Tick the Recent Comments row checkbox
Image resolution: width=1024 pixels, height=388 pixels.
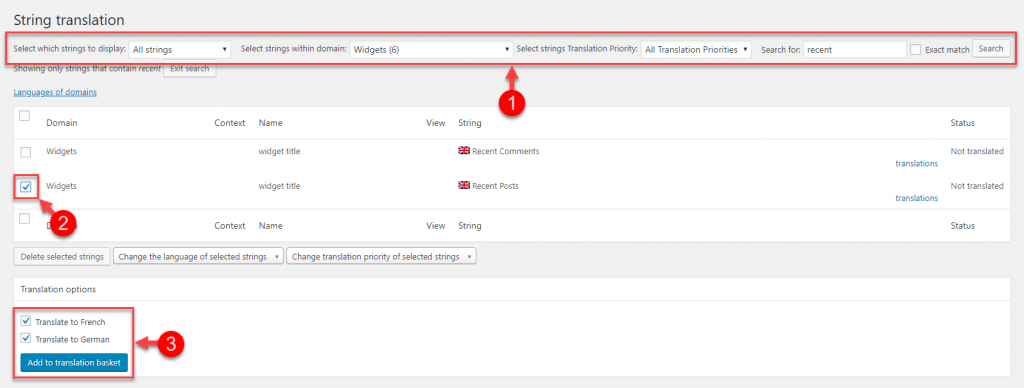[x=25, y=152]
